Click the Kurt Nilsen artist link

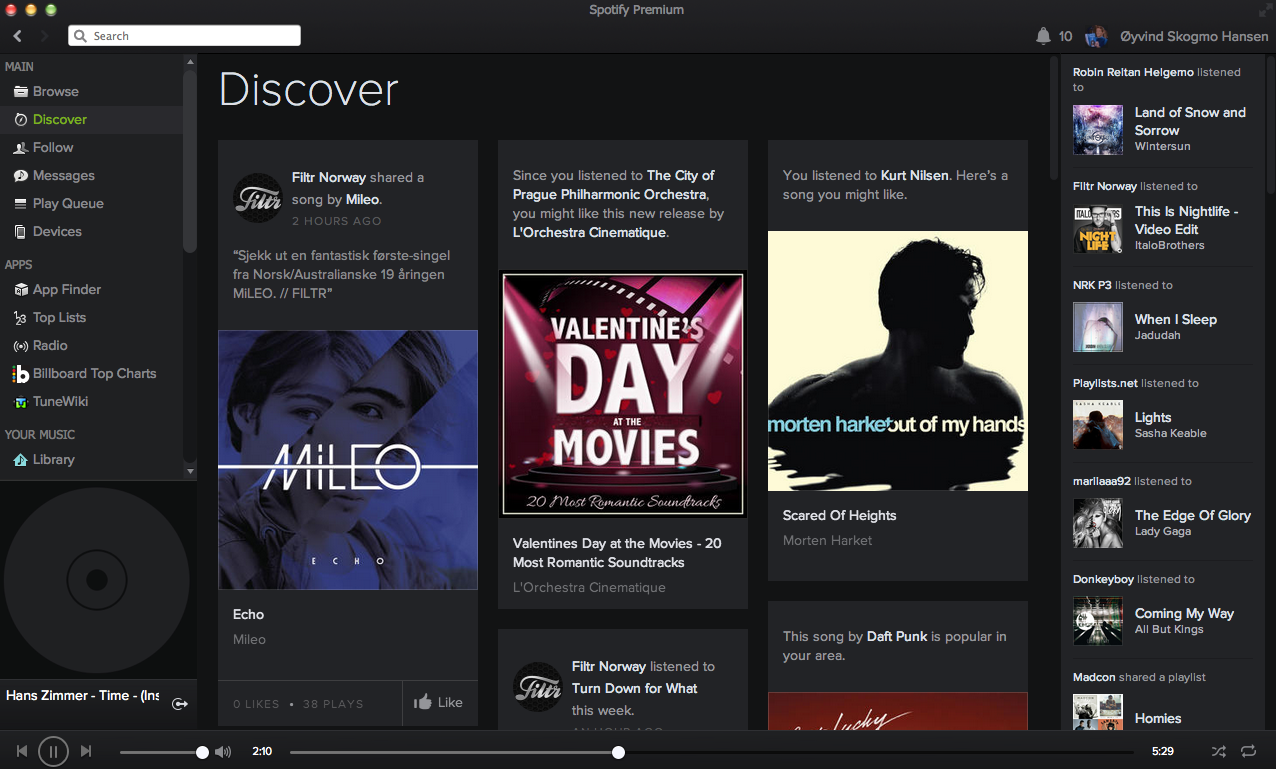tap(914, 175)
